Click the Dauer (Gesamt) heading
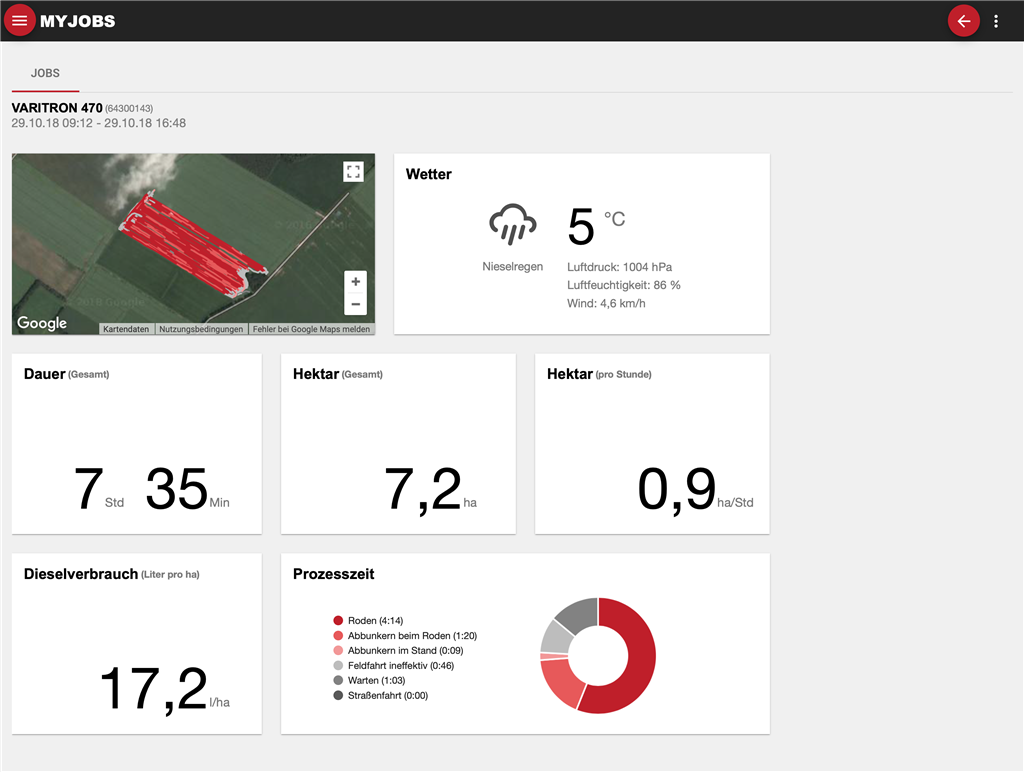This screenshot has height=772, width=1024. (x=67, y=374)
